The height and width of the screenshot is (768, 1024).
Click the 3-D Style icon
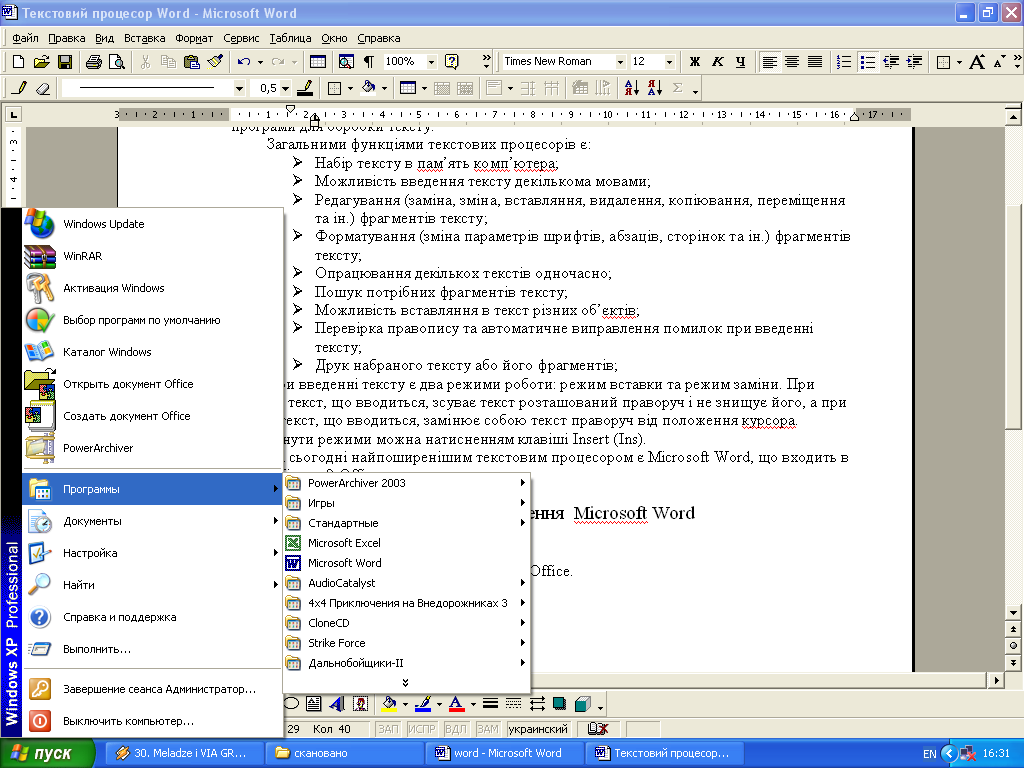click(x=583, y=703)
